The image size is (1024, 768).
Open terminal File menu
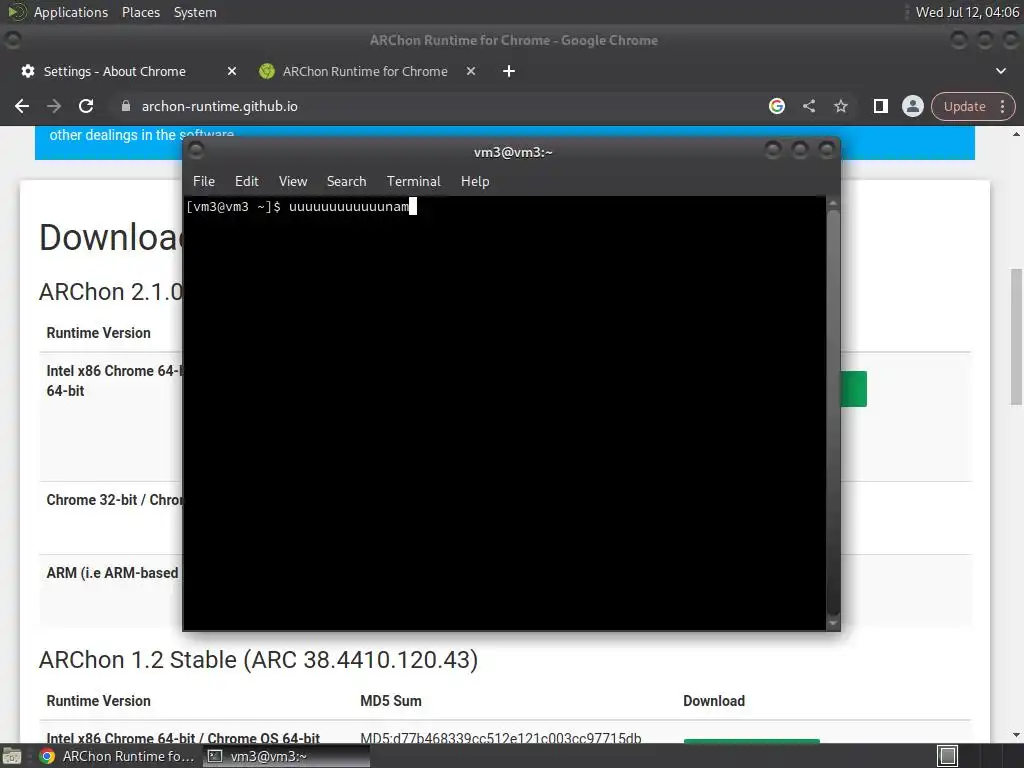(204, 182)
